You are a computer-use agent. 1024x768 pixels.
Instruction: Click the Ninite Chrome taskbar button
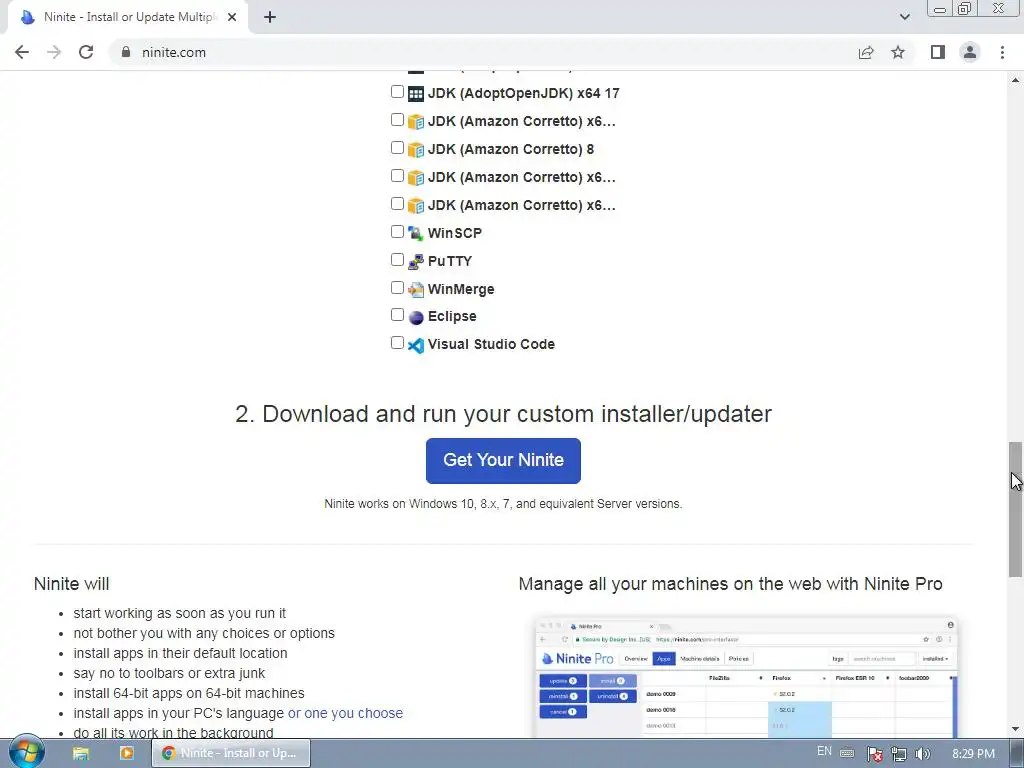pyautogui.click(x=231, y=753)
